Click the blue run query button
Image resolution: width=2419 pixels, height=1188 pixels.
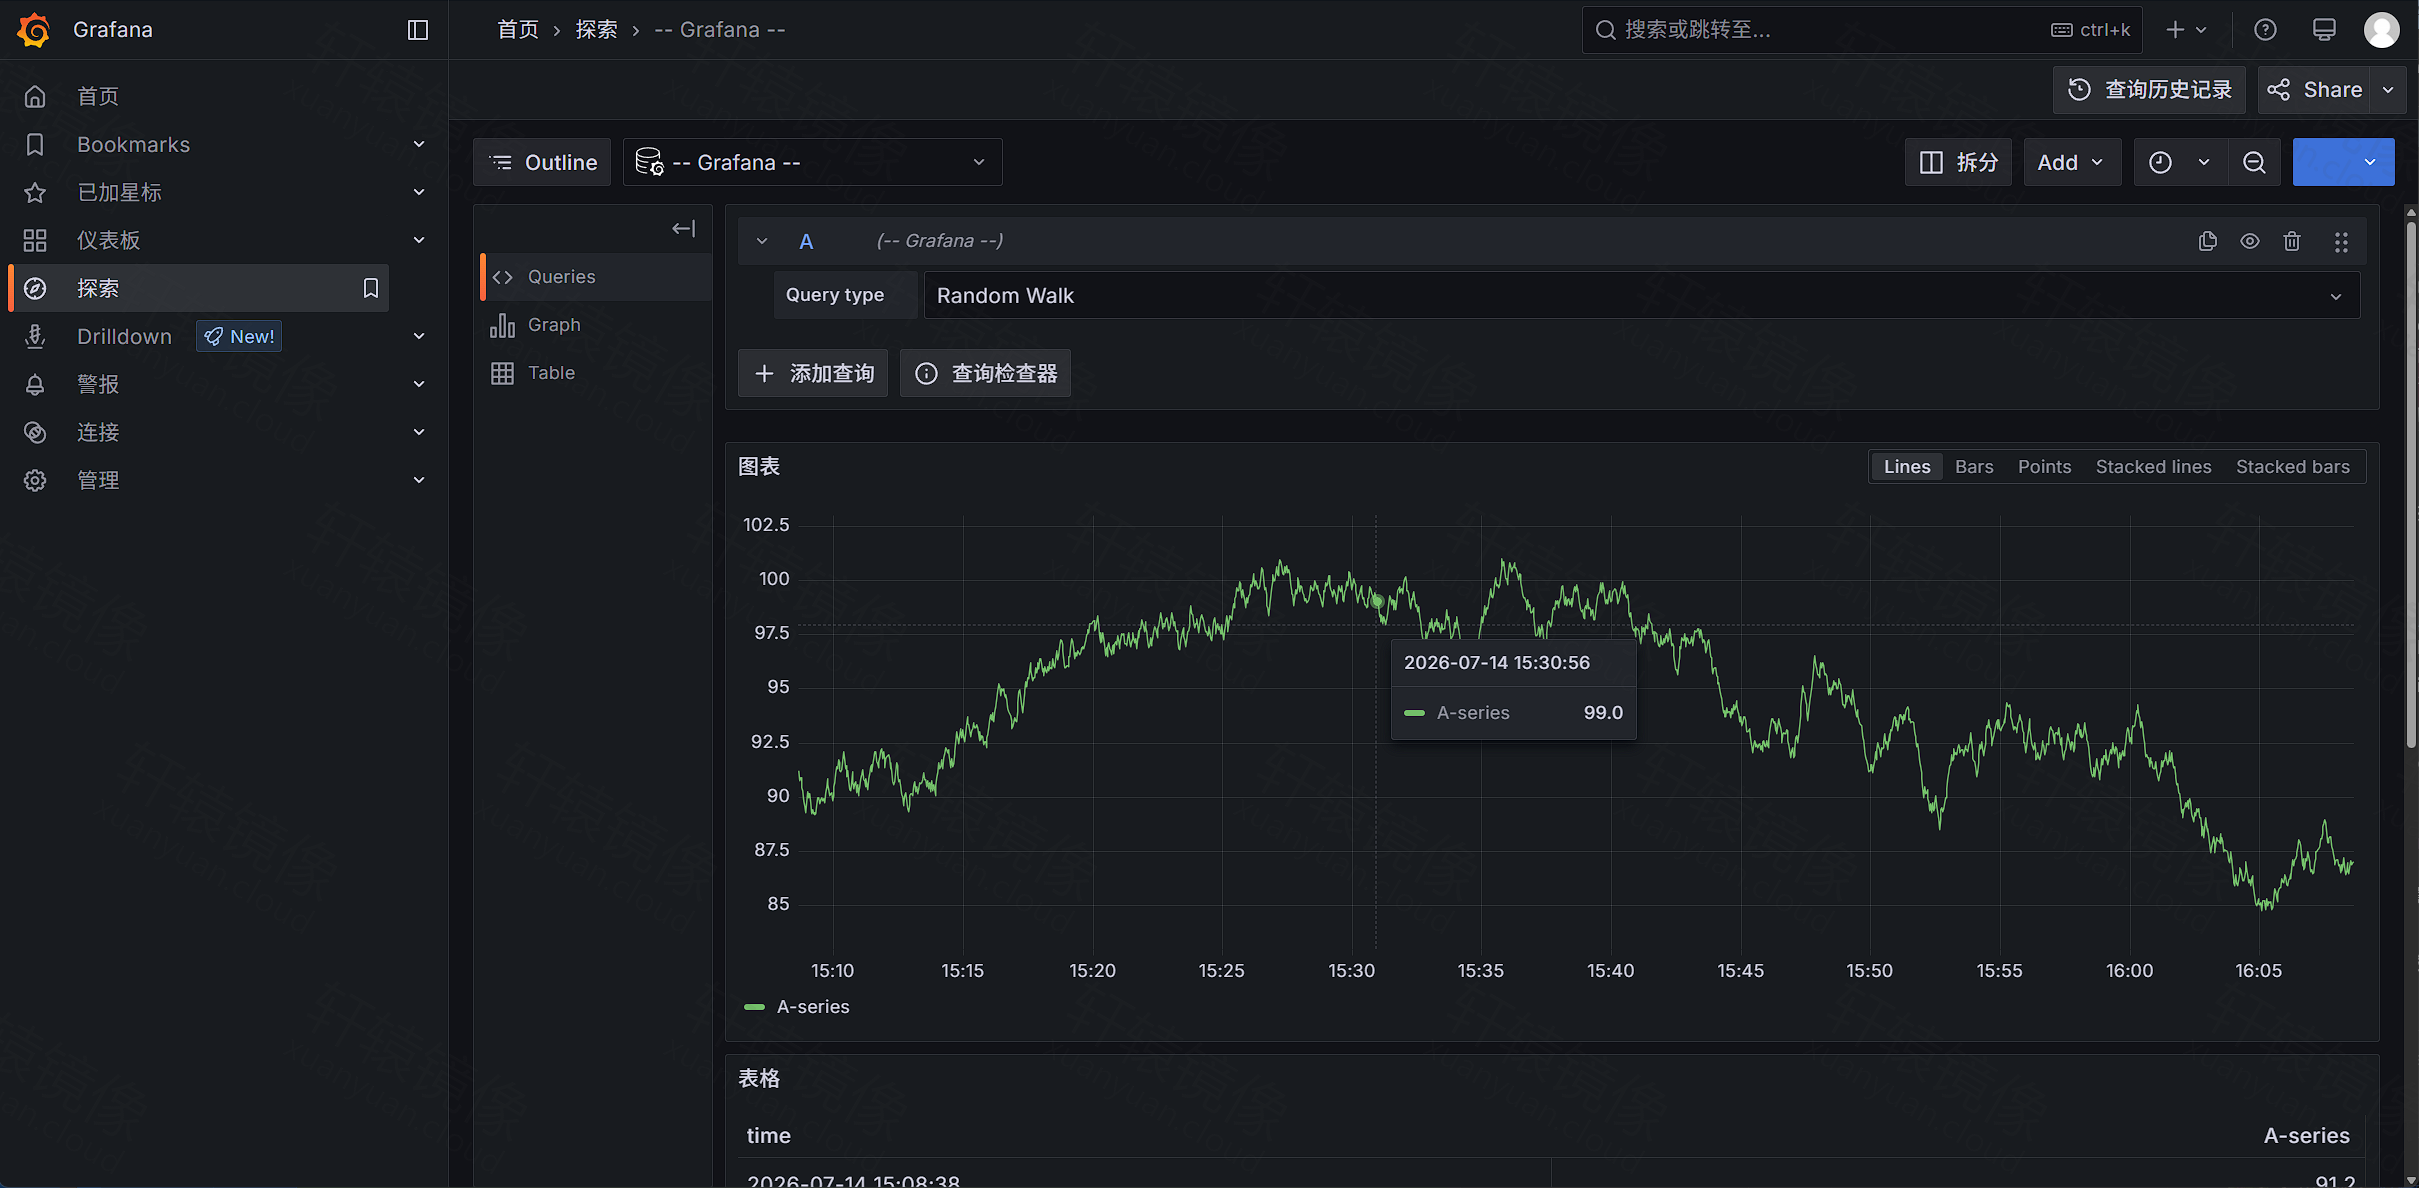pos(2321,162)
